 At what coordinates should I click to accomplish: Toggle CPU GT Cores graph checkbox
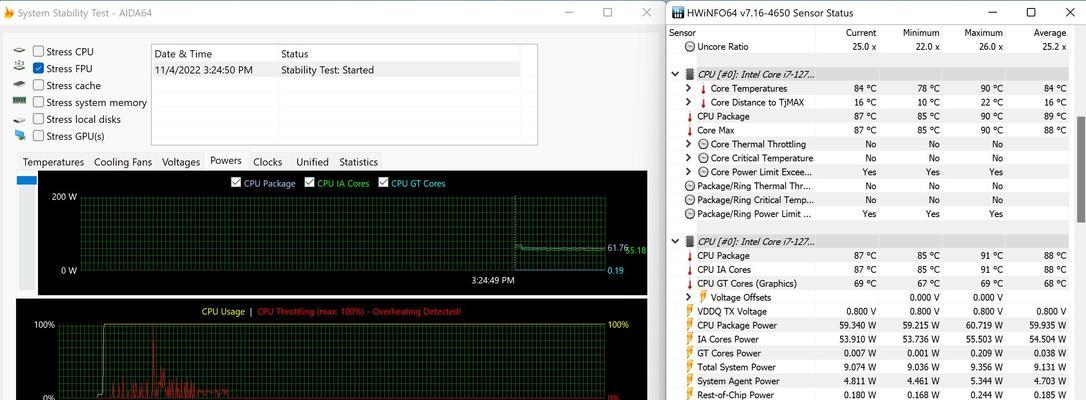[384, 183]
